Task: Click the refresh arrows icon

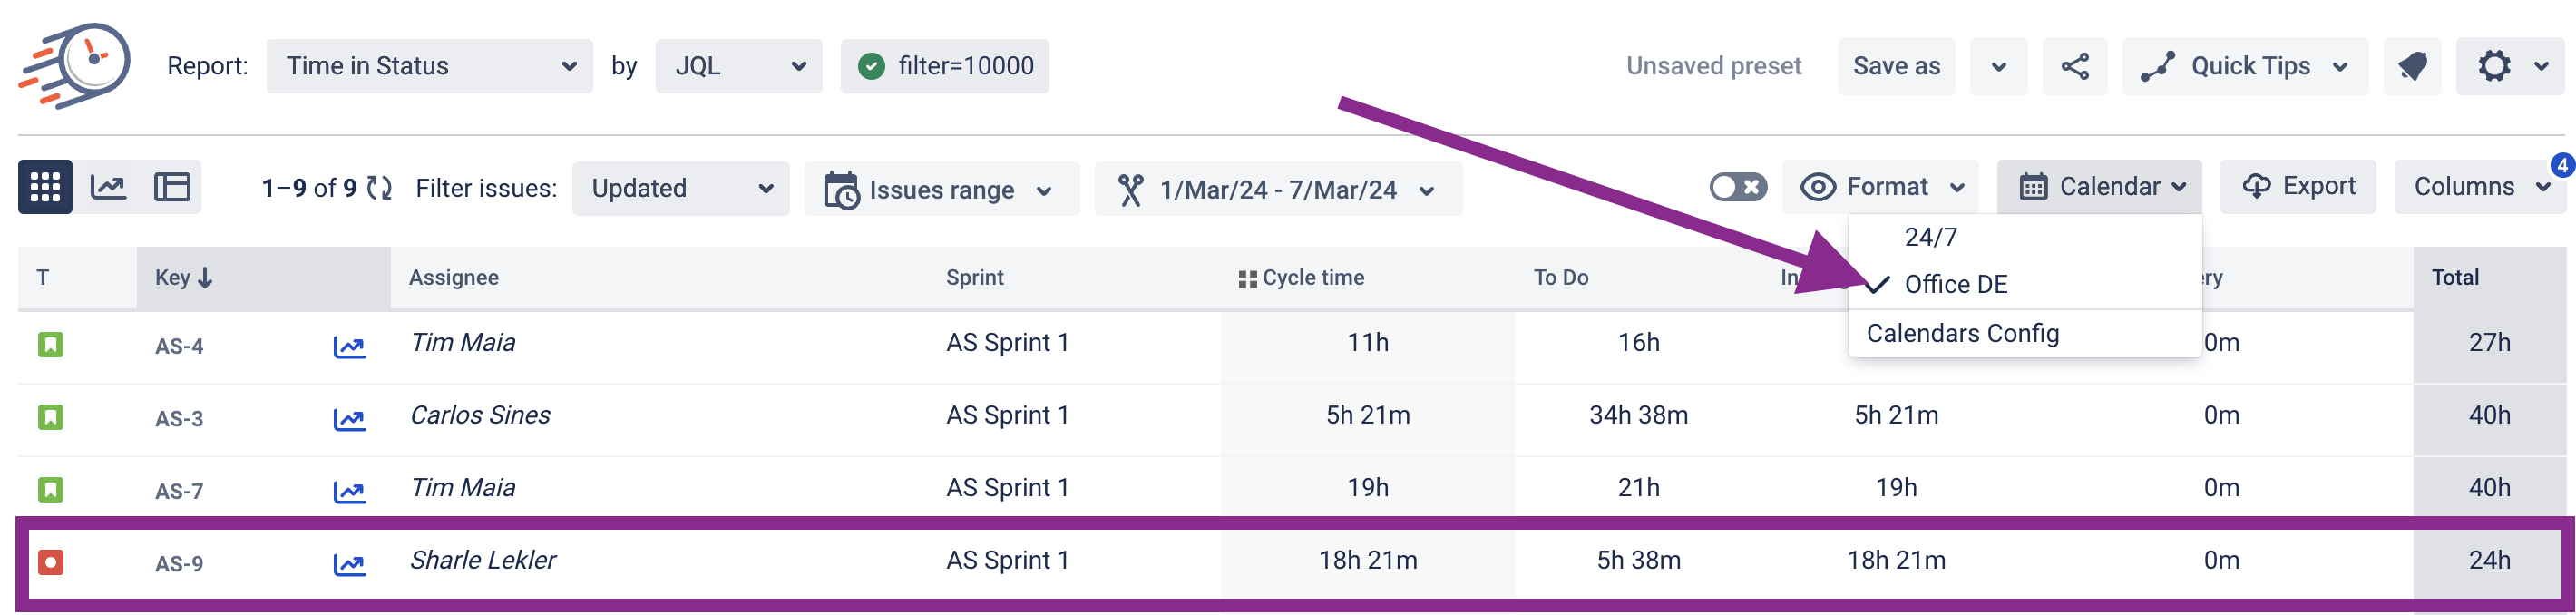Action: pos(379,188)
